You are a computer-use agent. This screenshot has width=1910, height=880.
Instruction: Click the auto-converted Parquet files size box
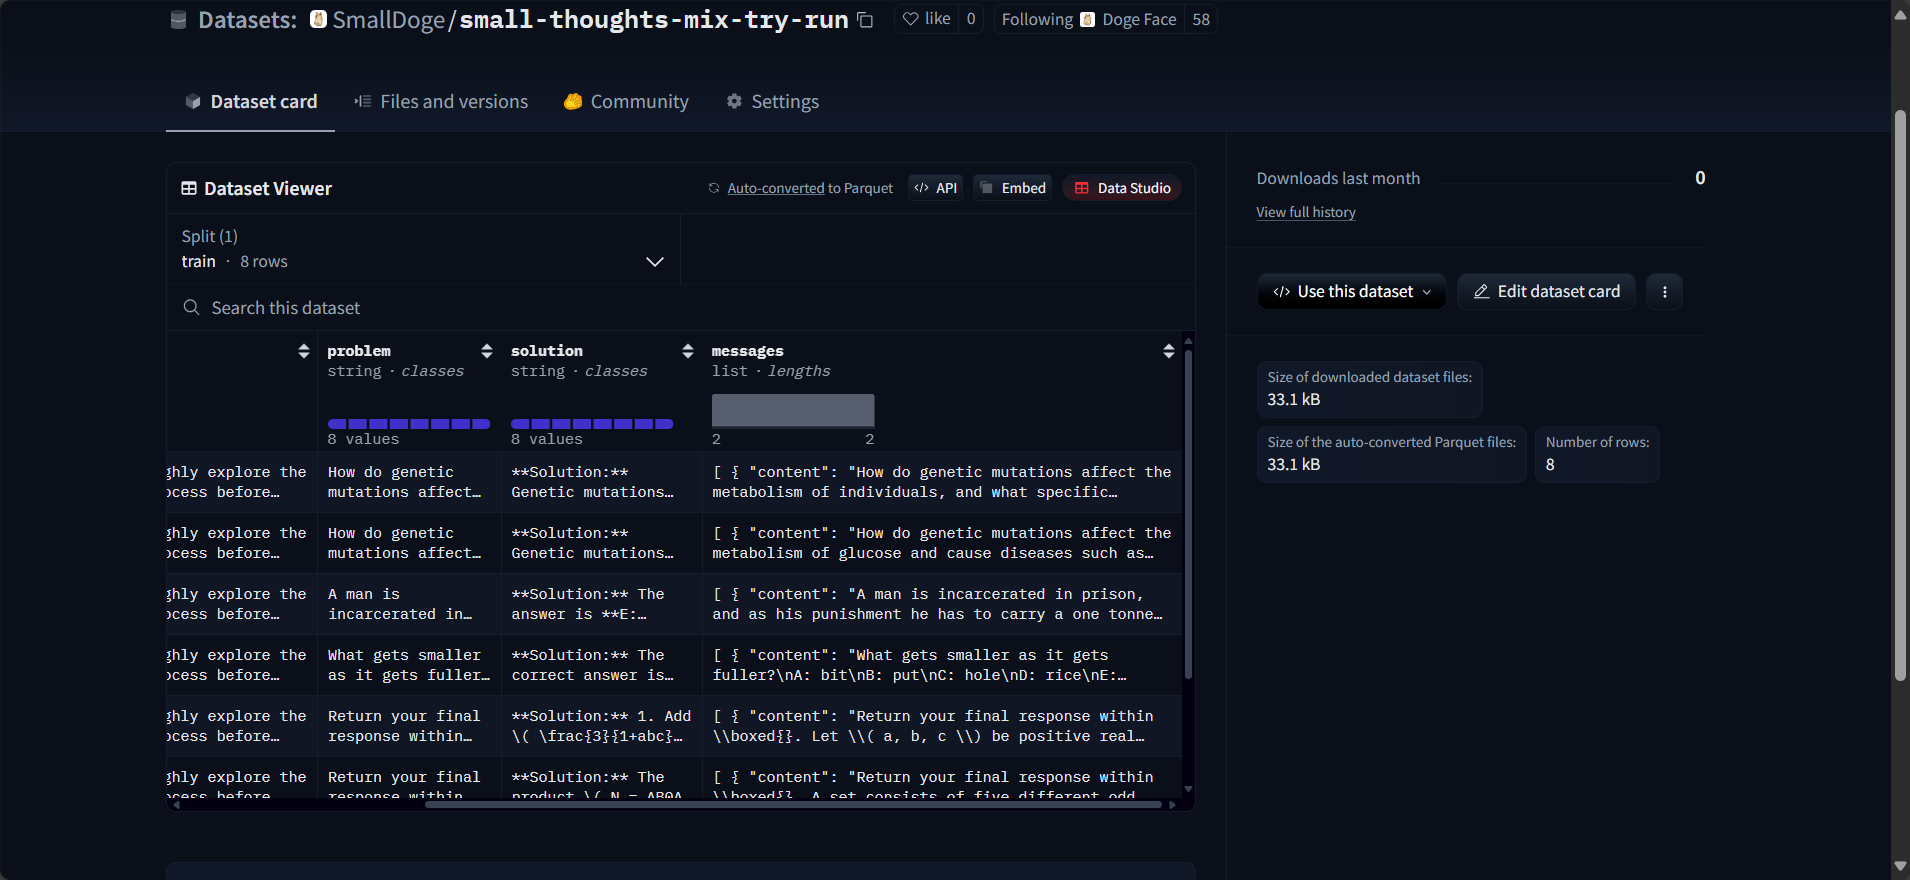click(1391, 454)
